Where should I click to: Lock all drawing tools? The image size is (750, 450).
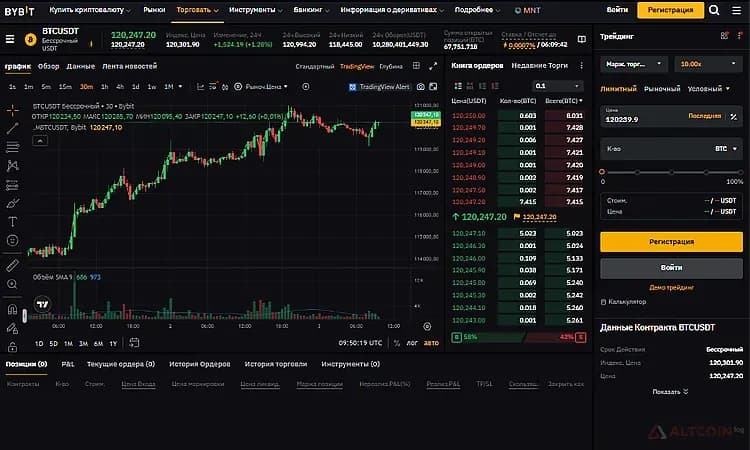coord(12,346)
